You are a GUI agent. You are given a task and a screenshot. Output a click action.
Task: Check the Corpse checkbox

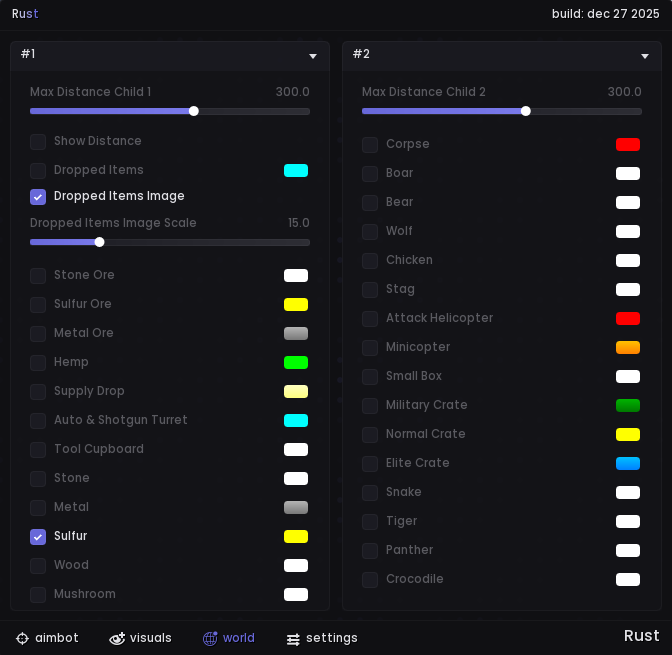(x=370, y=145)
